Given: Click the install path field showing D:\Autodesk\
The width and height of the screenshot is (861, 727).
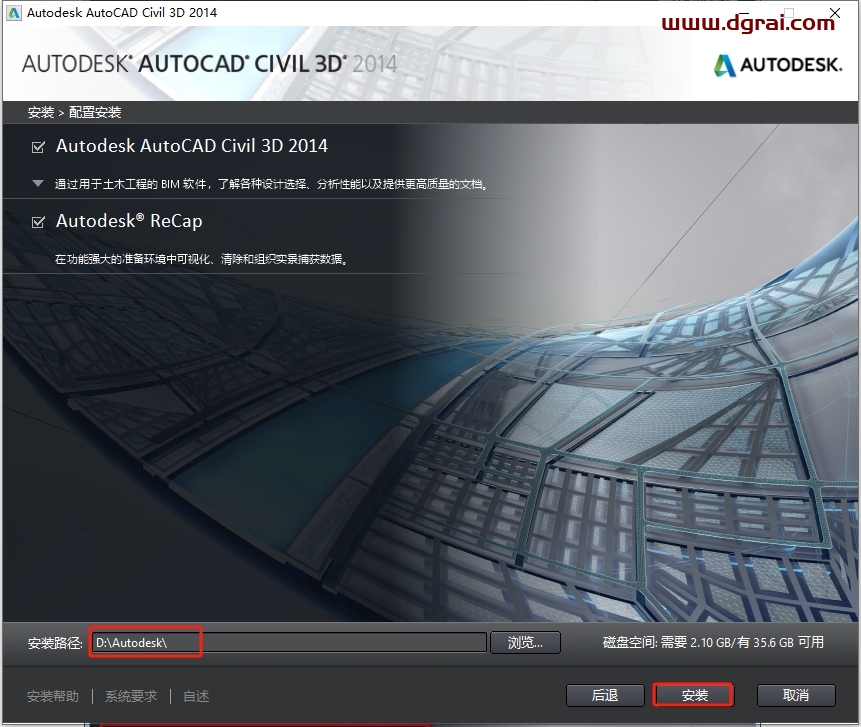Looking at the screenshot, I should pos(289,642).
